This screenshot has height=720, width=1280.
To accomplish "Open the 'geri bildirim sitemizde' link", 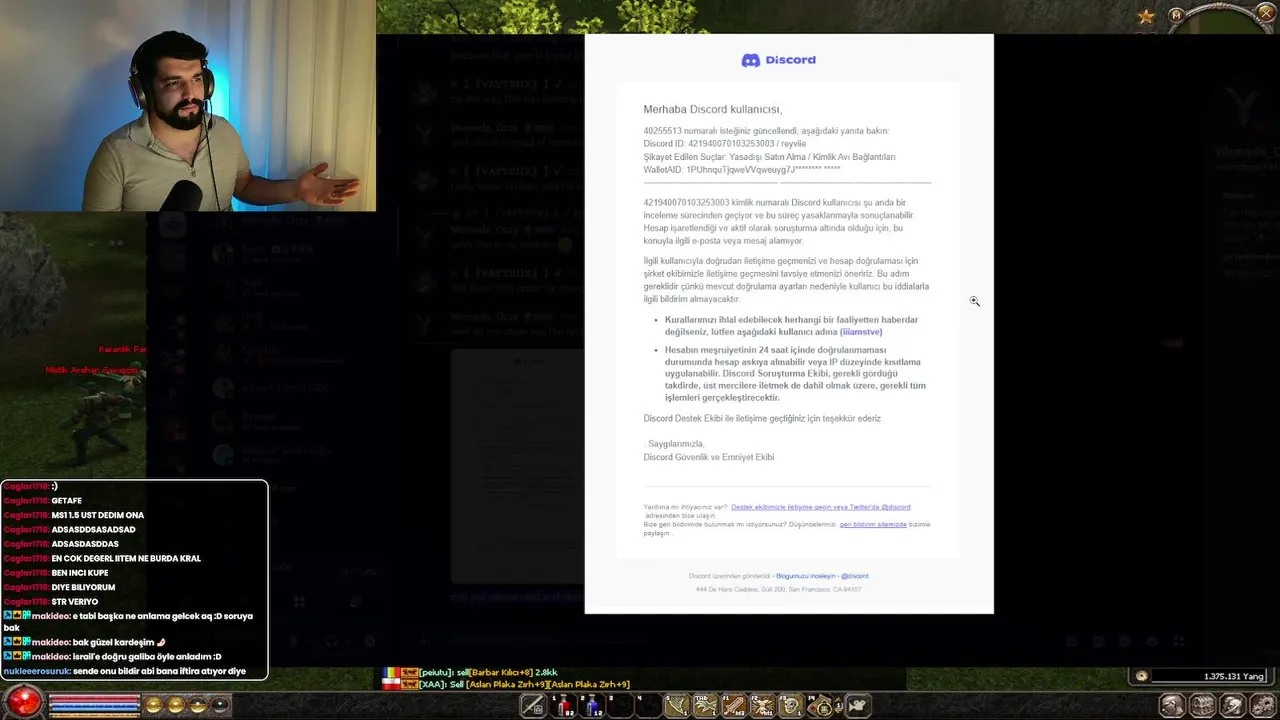I will (x=873, y=524).
